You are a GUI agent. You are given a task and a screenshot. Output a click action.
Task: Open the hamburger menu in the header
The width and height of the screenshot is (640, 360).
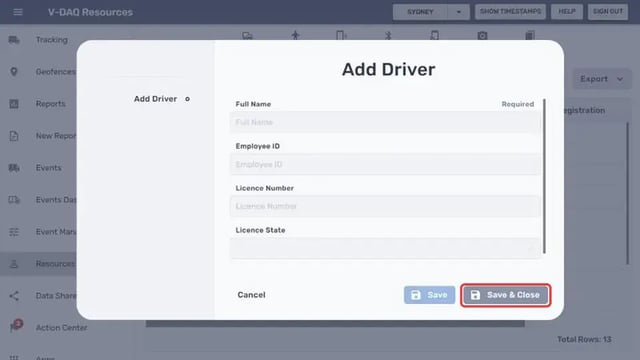click(18, 12)
